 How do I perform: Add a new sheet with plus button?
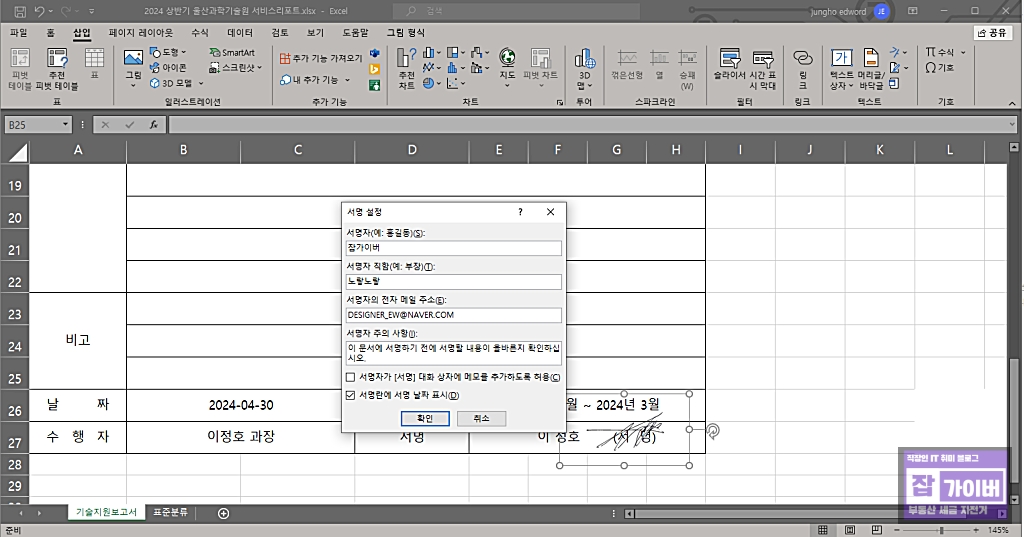(223, 513)
